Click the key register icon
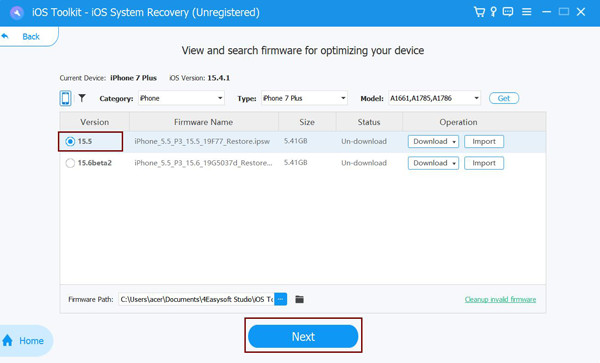This screenshot has height=363, width=600. [493, 12]
